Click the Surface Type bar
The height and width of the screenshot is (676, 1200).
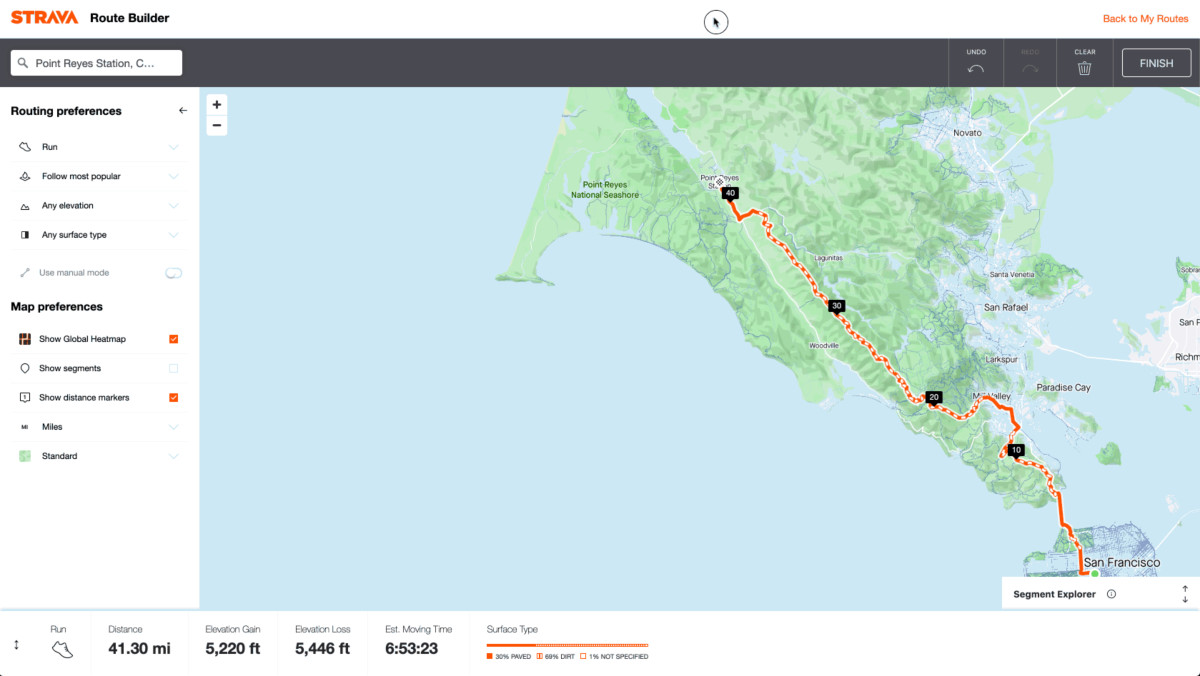coord(567,646)
